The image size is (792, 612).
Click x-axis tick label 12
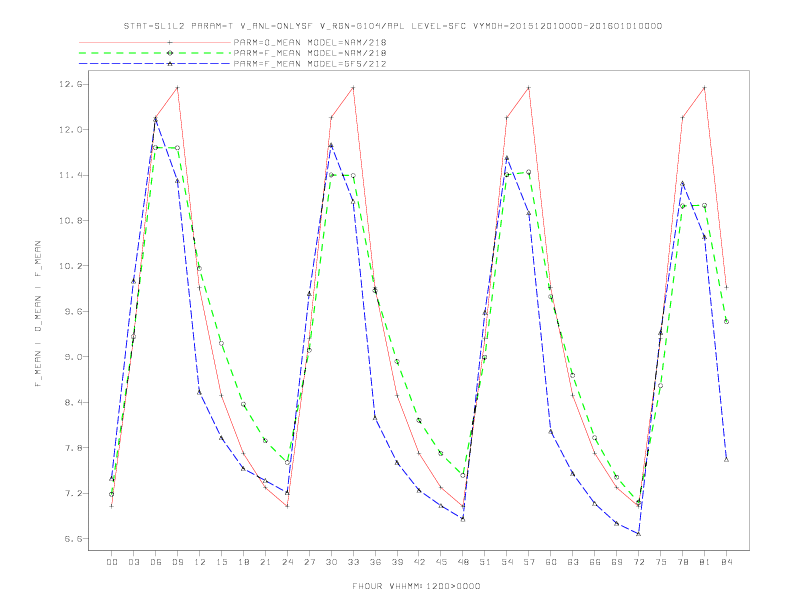pyautogui.click(x=200, y=562)
